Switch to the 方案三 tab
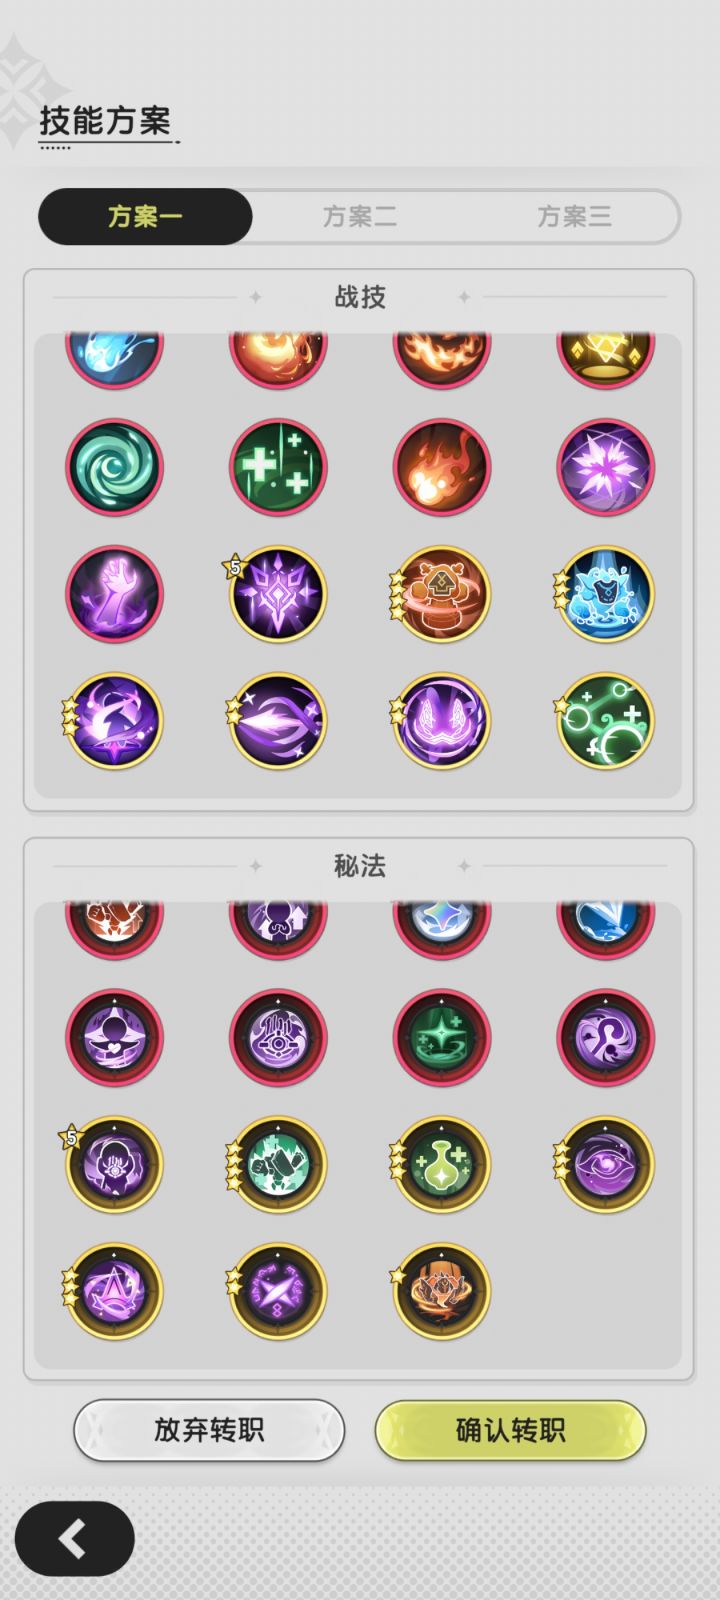Screen dimensions: 720x1600 click(x=574, y=216)
